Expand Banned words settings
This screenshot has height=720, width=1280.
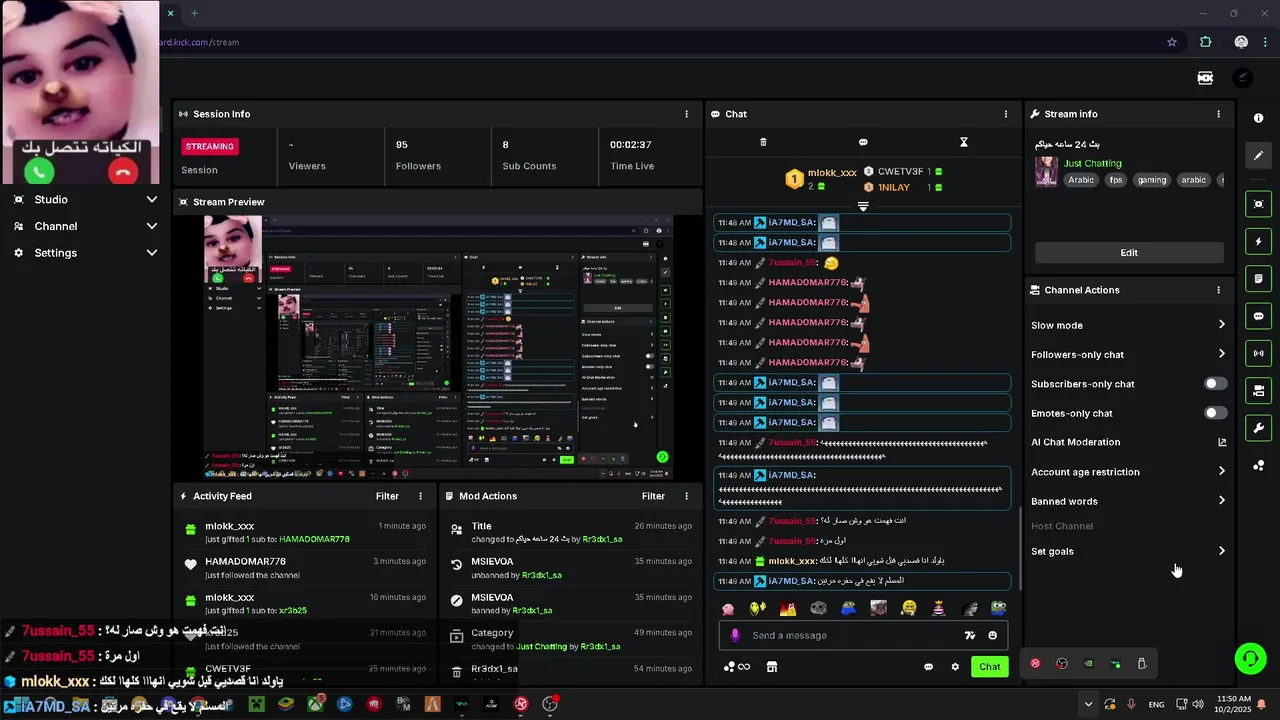tap(1222, 501)
